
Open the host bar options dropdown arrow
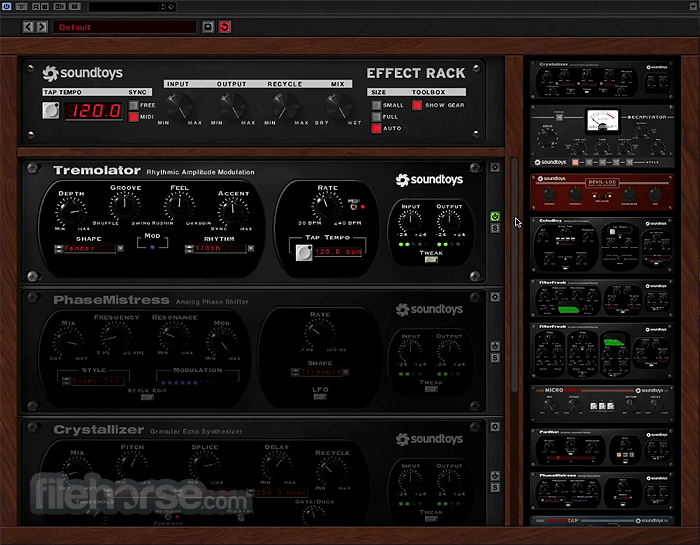692,6
